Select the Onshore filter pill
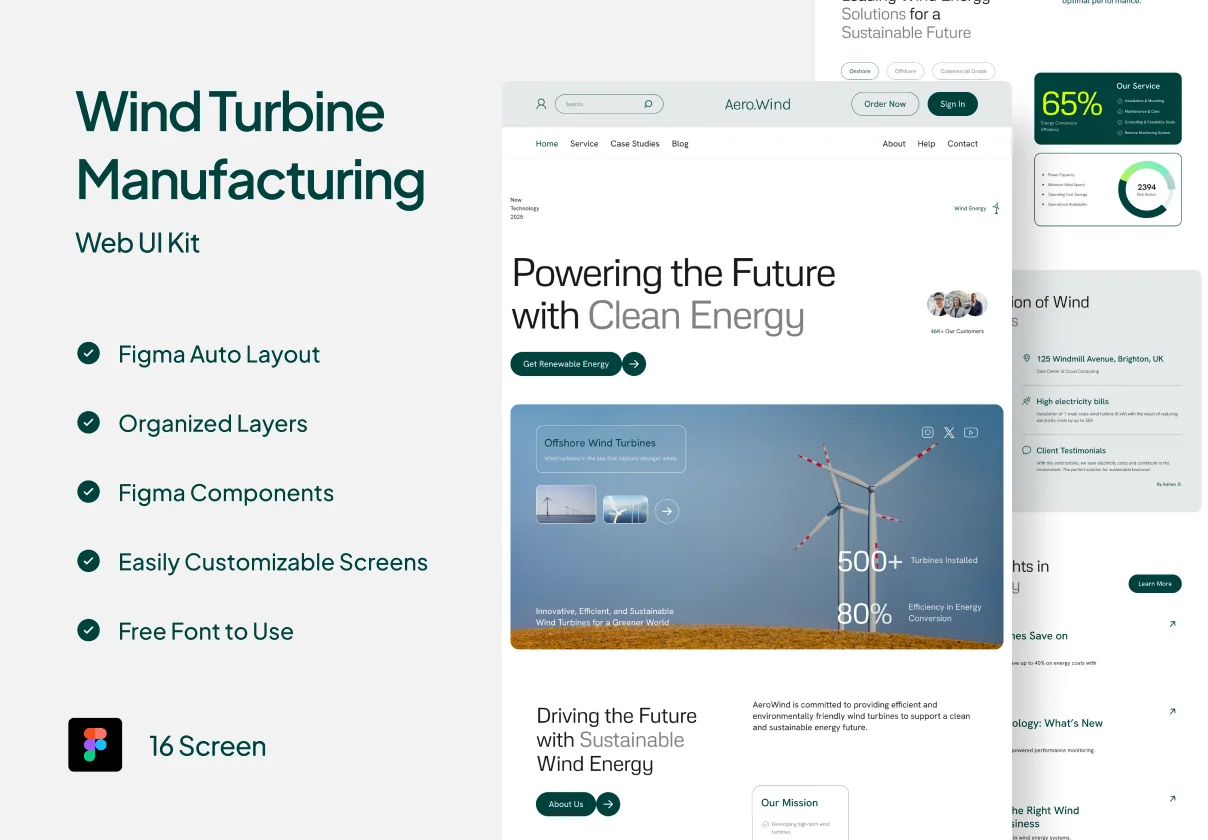1208x840 pixels. point(860,71)
